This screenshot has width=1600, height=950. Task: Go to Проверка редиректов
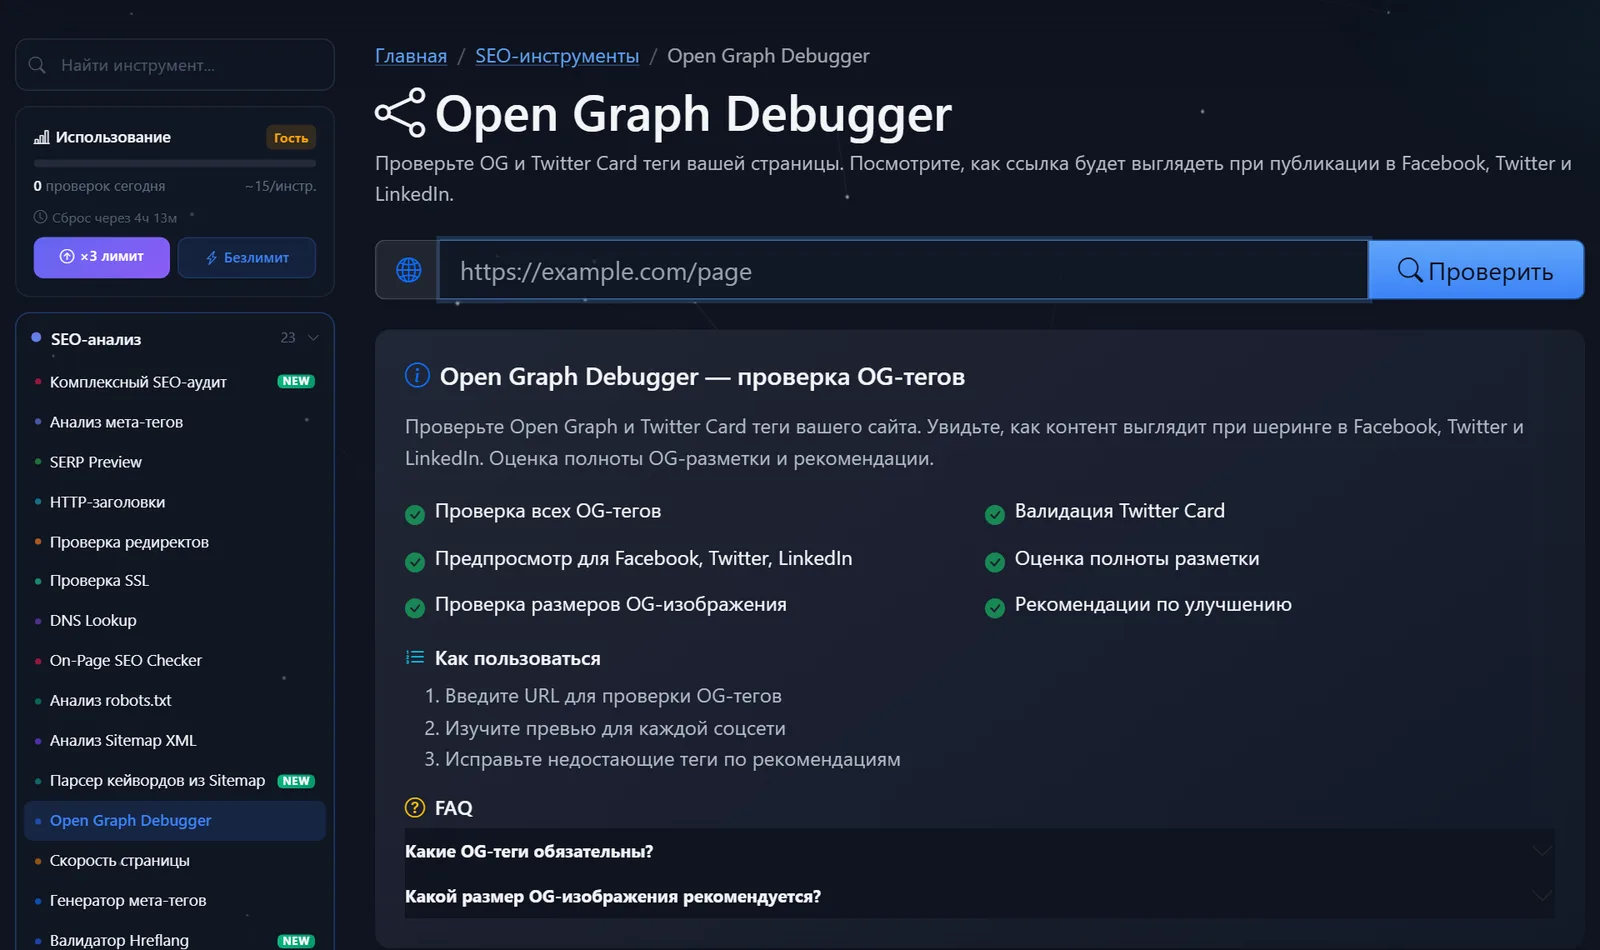click(x=175, y=542)
